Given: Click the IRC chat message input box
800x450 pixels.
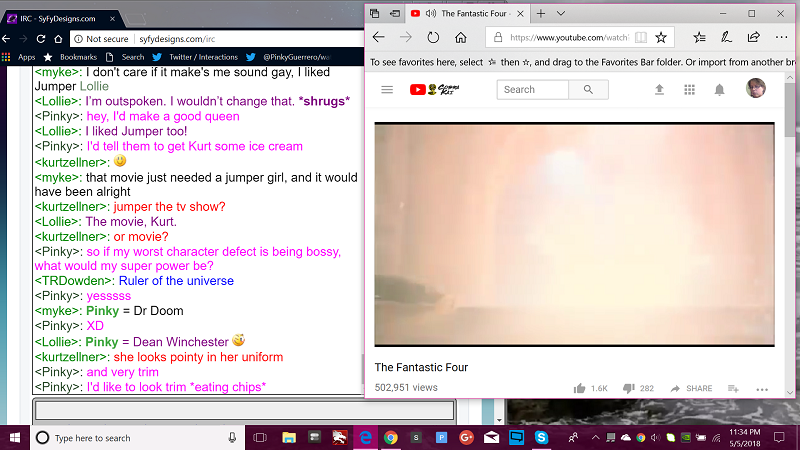Looking at the screenshot, I should [x=244, y=410].
